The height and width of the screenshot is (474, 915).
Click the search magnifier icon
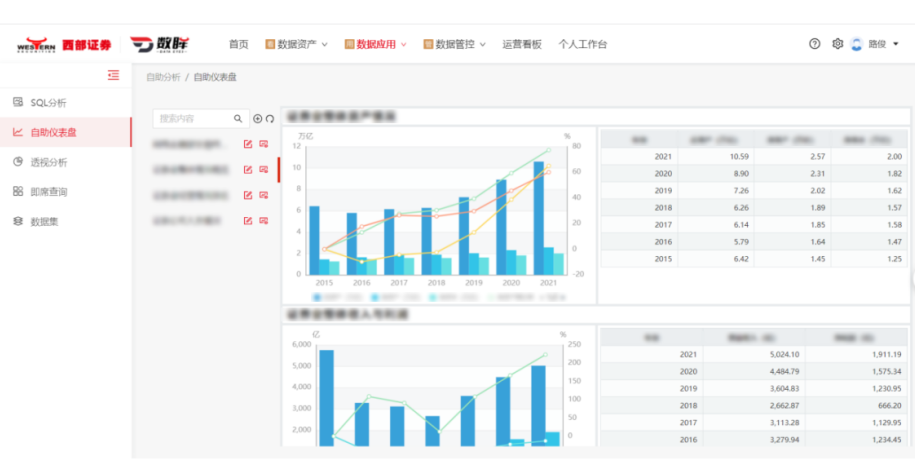pyautogui.click(x=238, y=119)
